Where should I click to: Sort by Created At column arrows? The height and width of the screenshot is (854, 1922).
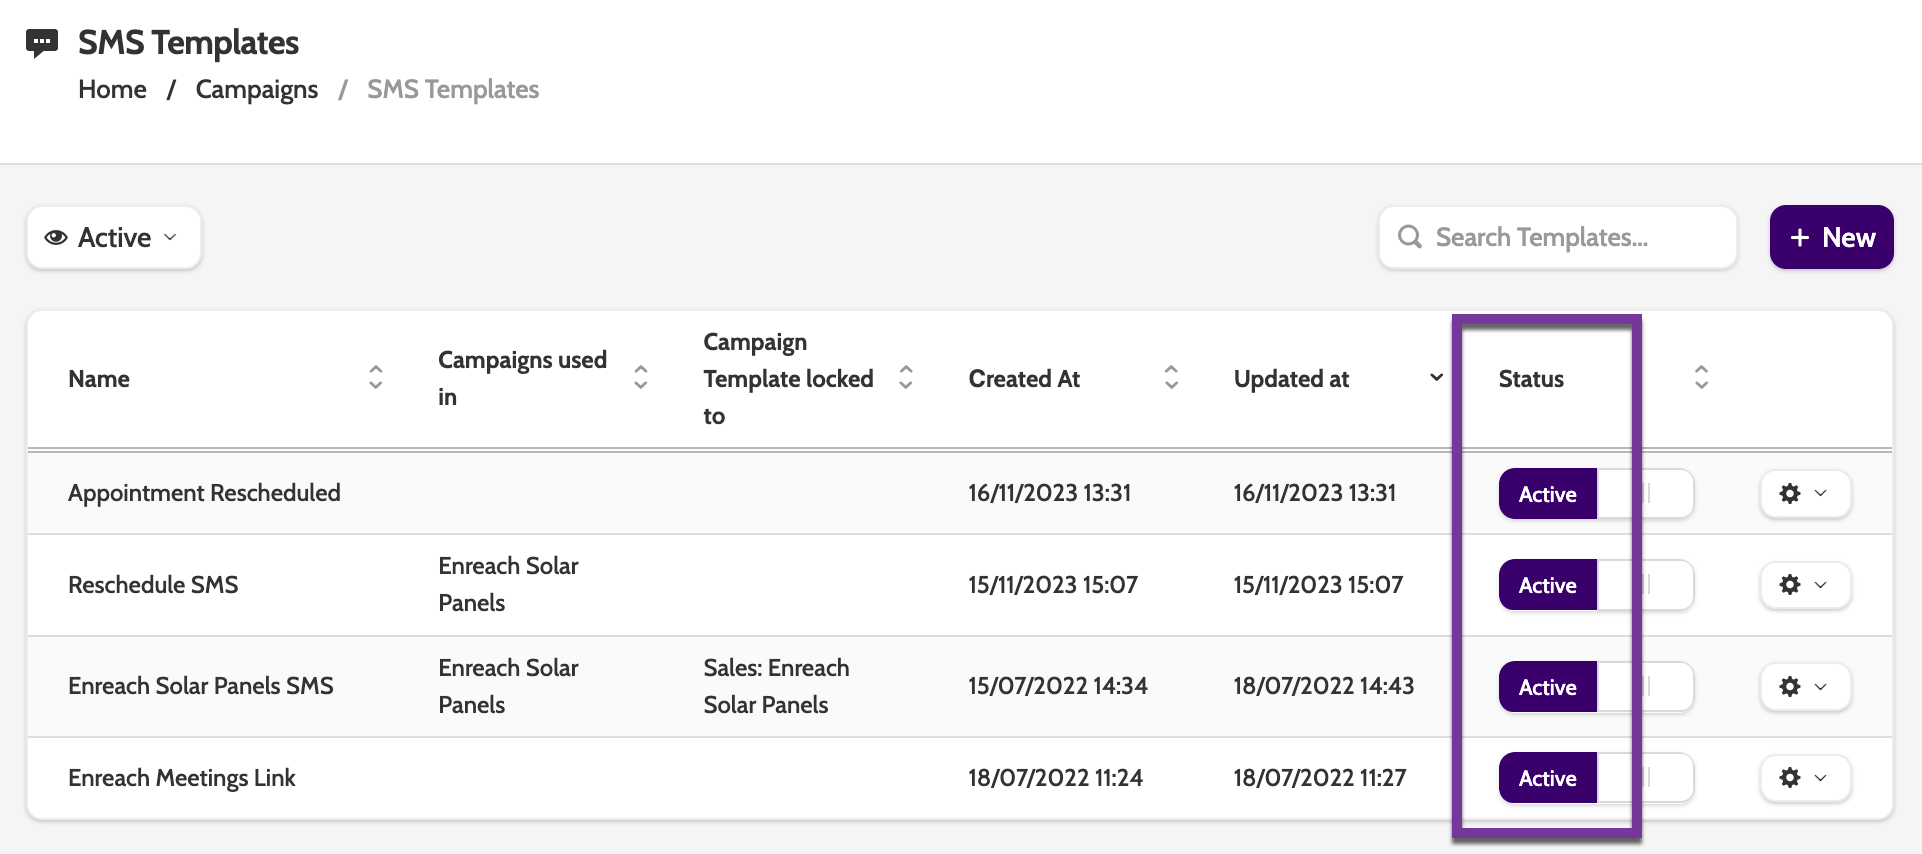(x=1171, y=378)
